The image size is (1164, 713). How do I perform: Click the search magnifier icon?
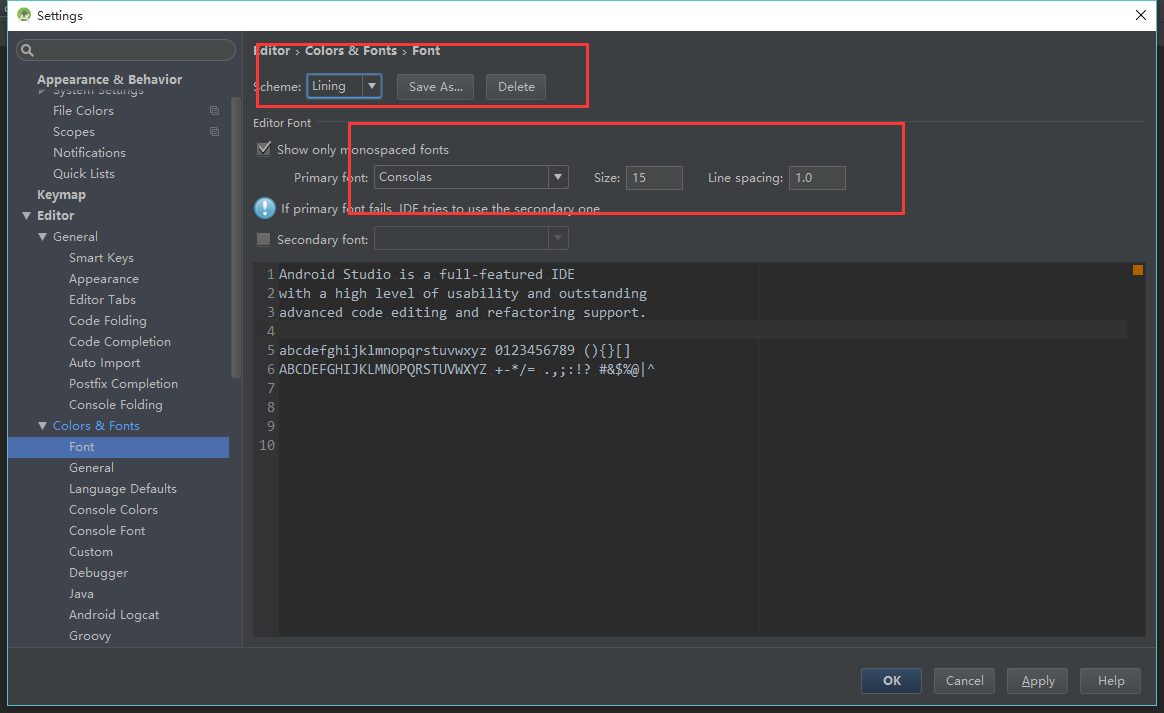point(27,51)
